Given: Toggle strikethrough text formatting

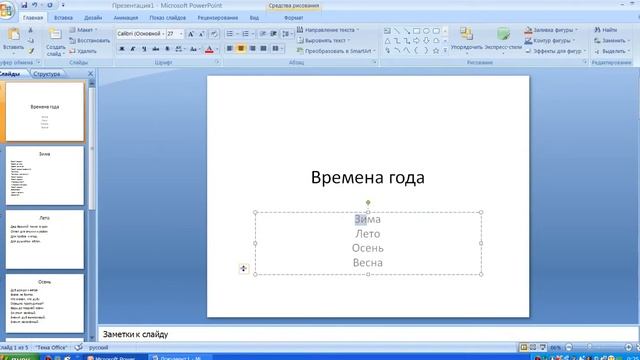Looking at the screenshot, I should 156,49.
